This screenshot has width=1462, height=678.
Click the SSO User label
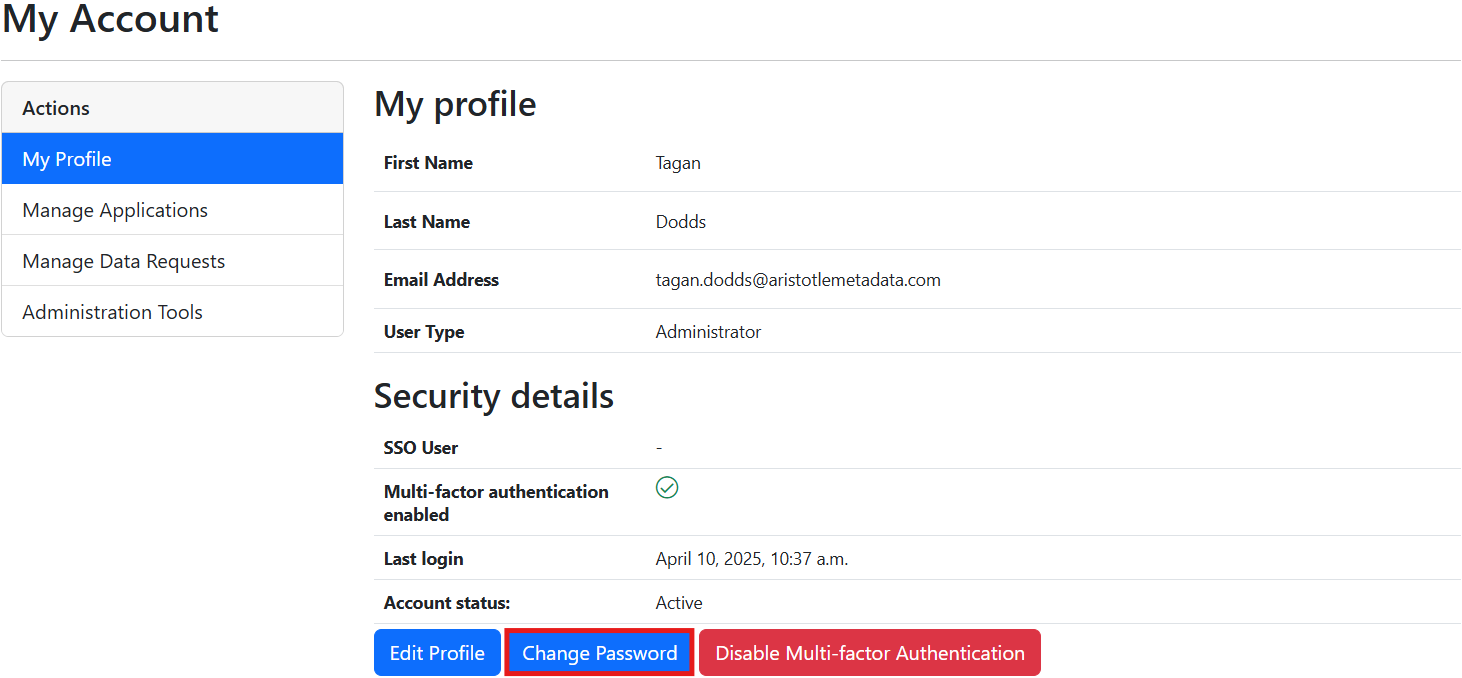[421, 448]
